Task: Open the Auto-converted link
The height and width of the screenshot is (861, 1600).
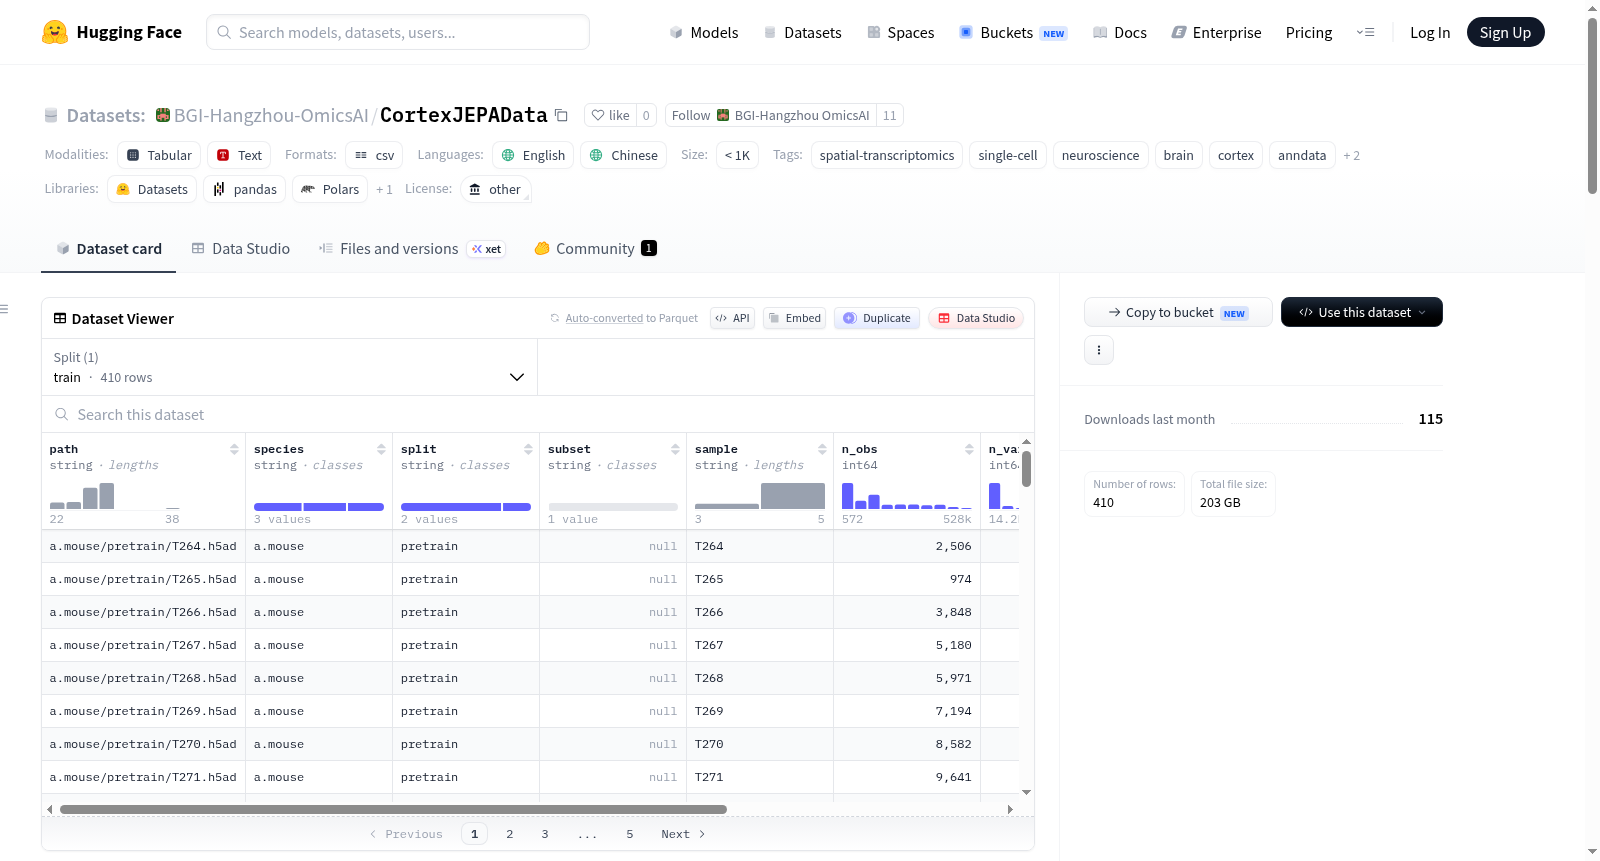Action: (604, 318)
